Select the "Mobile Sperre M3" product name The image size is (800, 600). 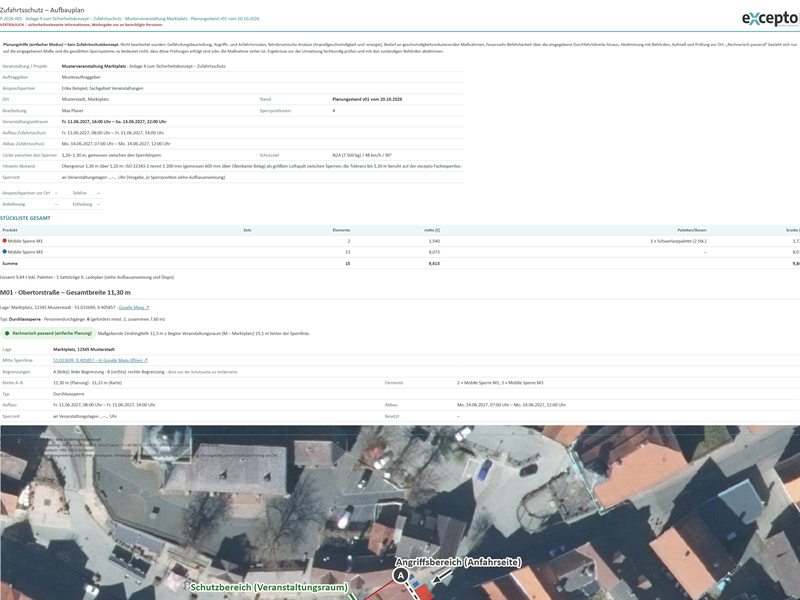[x=25, y=252]
